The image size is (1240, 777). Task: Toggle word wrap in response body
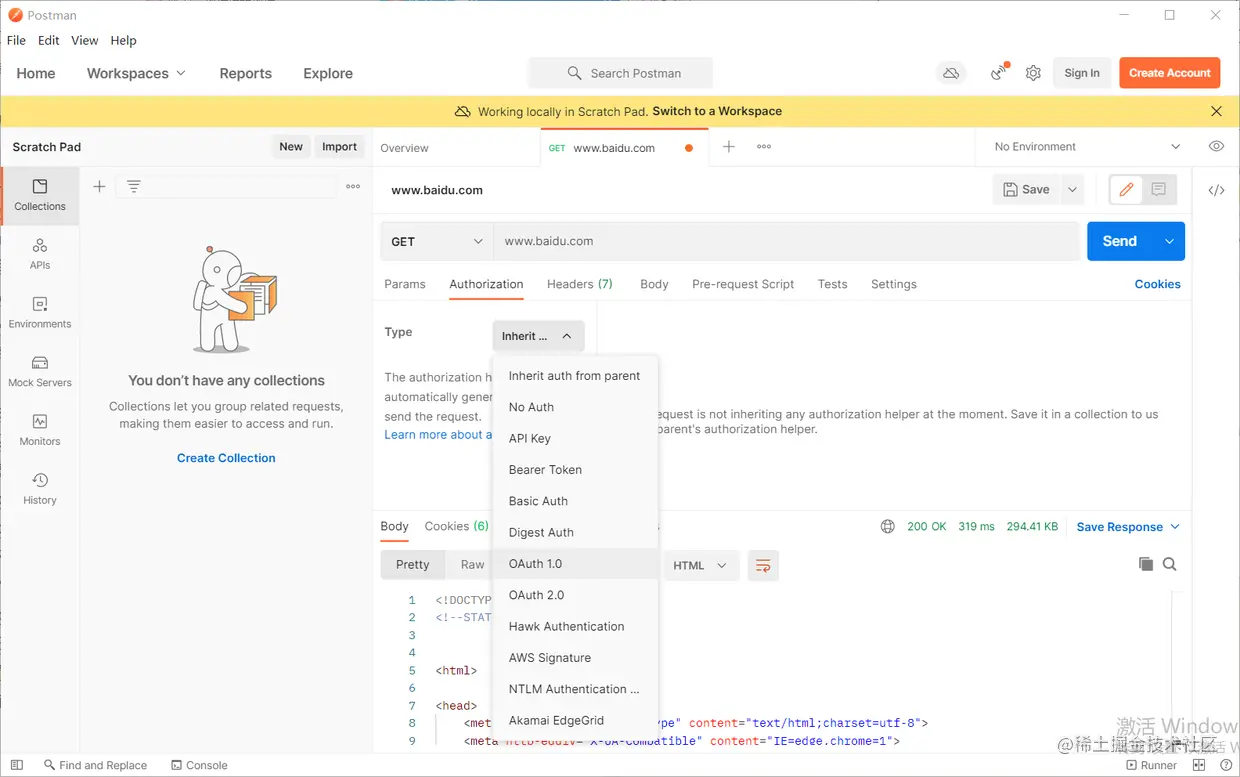tap(763, 565)
